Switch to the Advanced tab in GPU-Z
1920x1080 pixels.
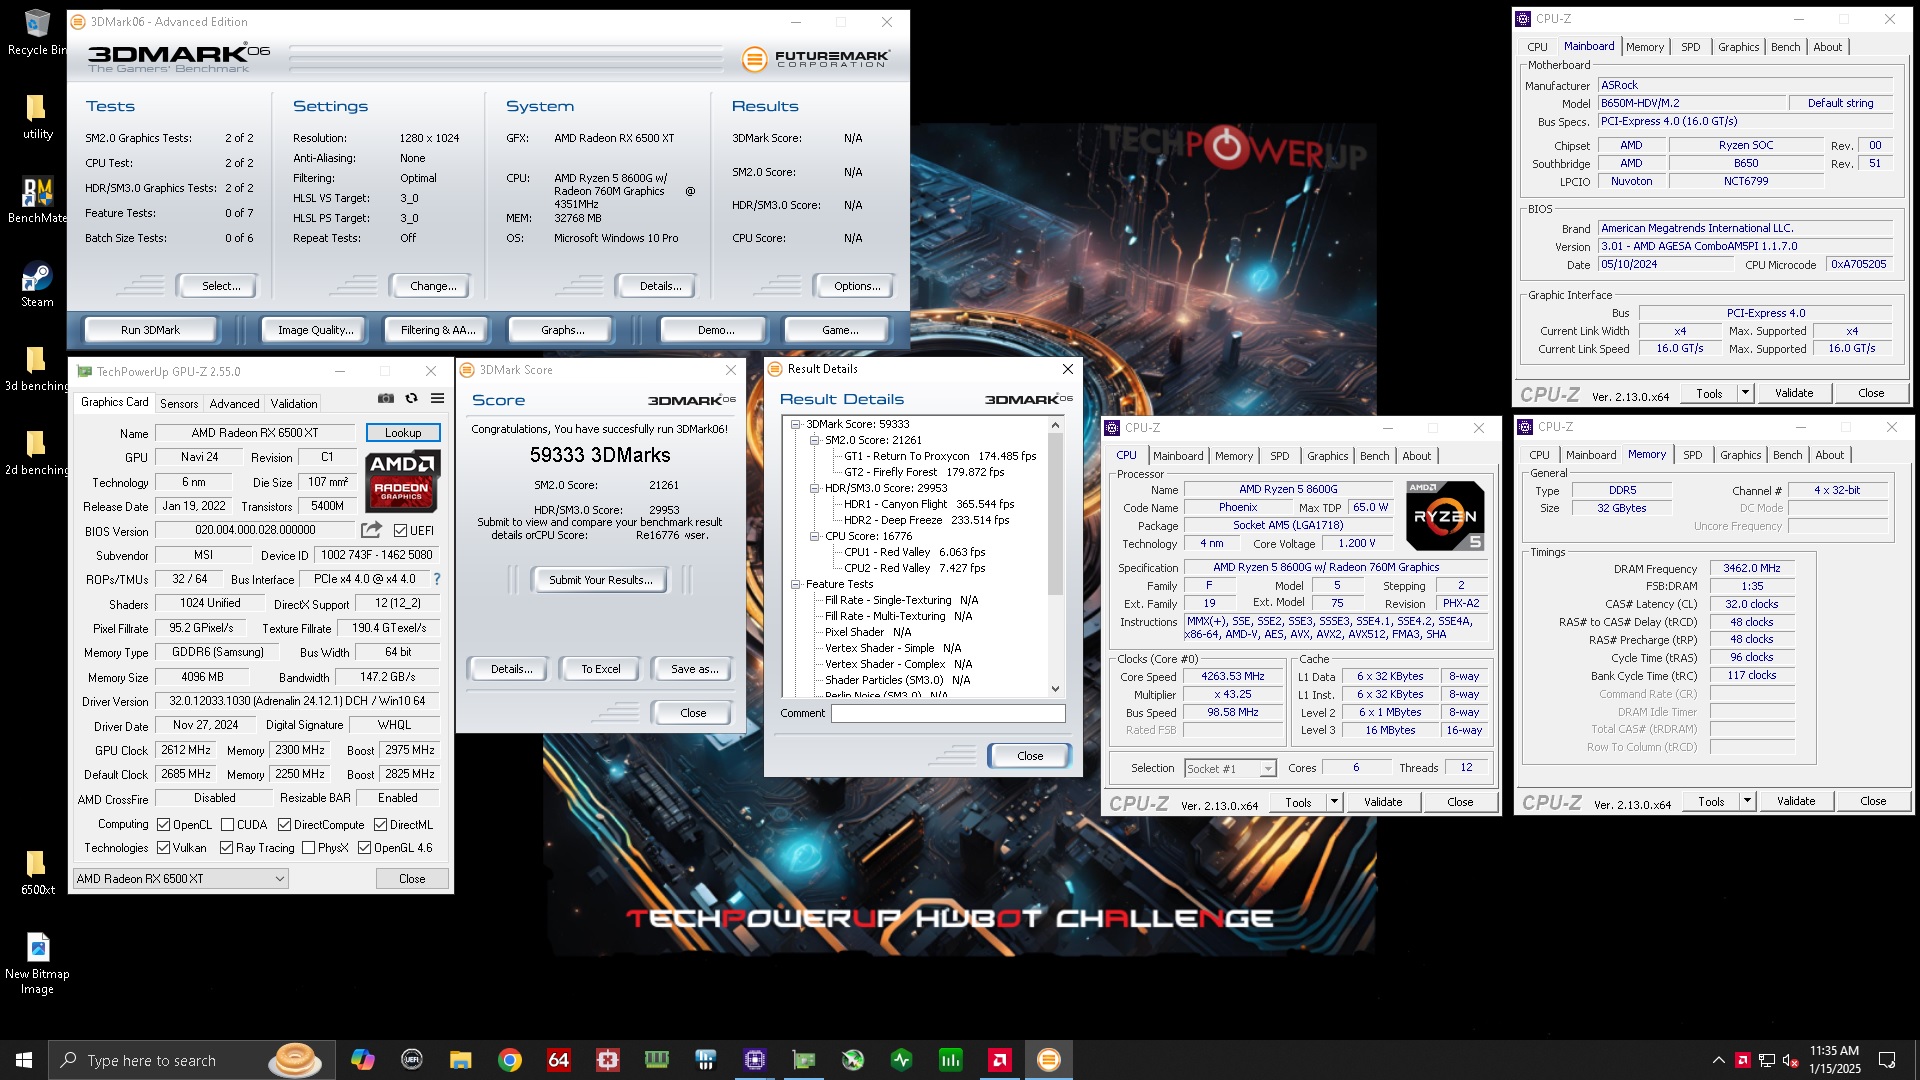pyautogui.click(x=234, y=403)
